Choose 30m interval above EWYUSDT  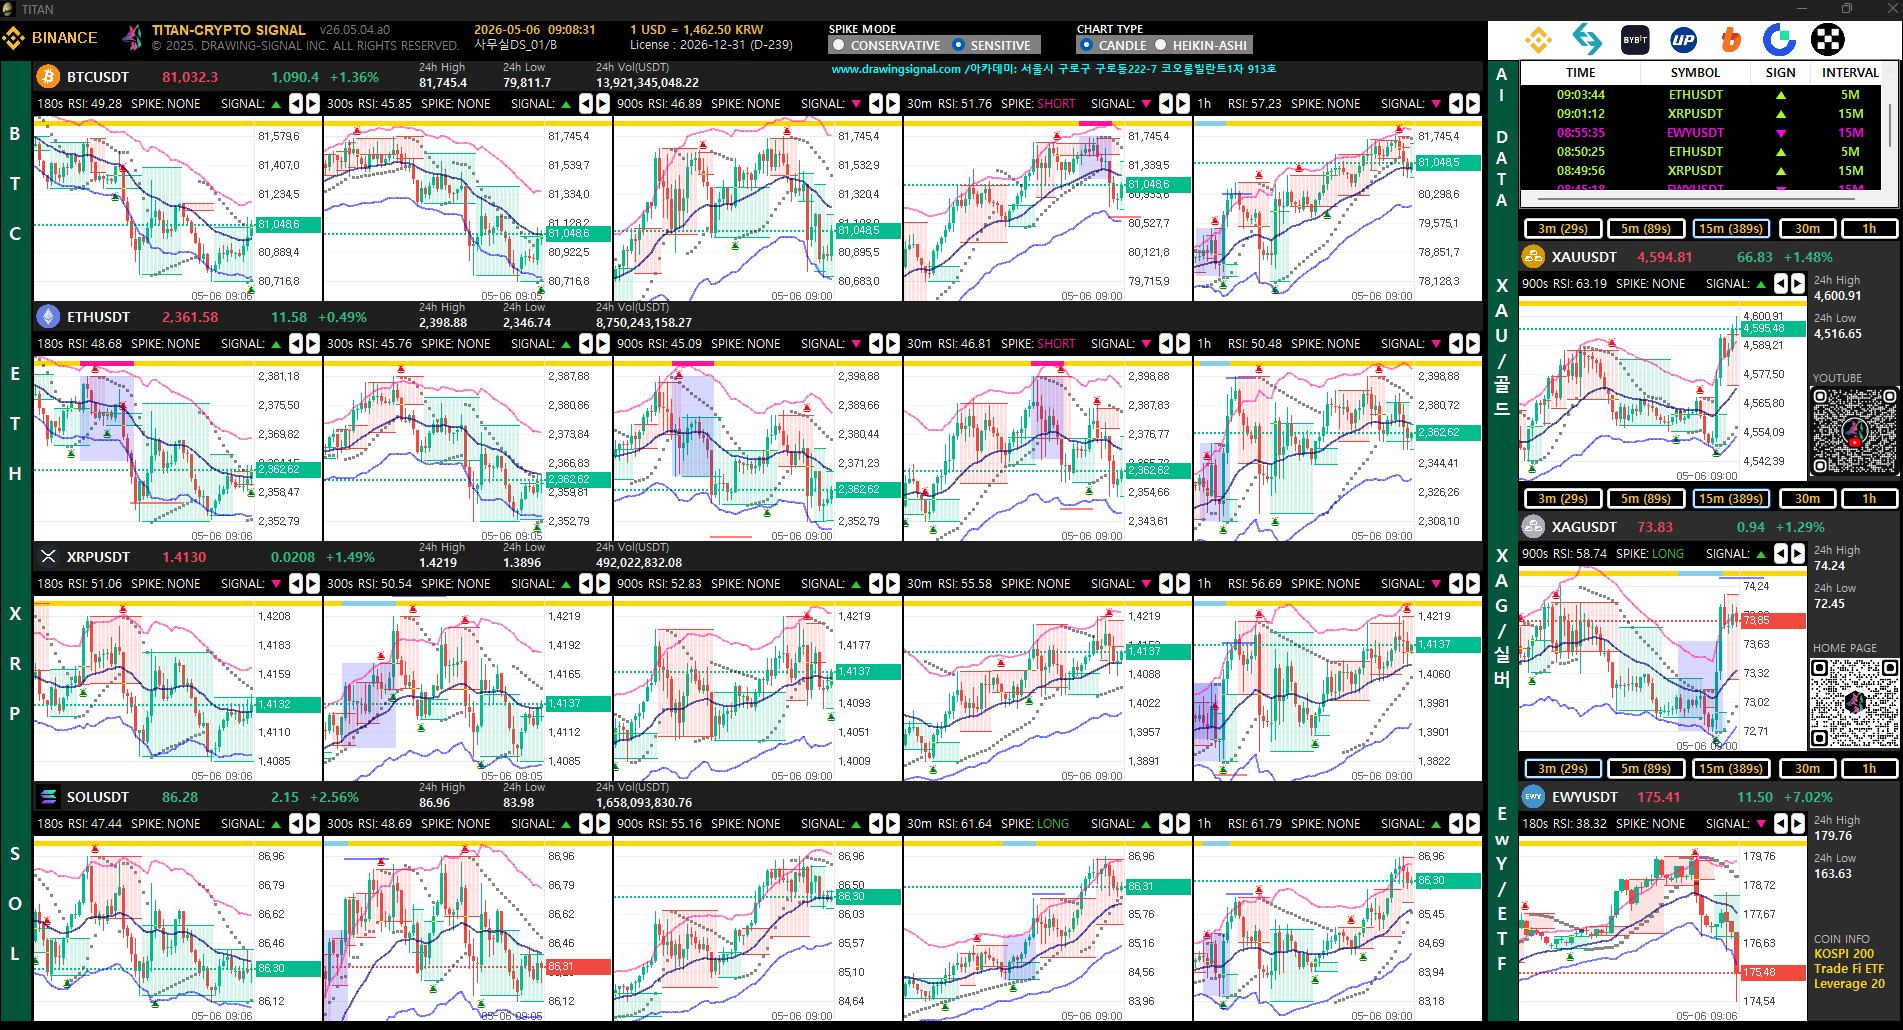[x=1807, y=768]
